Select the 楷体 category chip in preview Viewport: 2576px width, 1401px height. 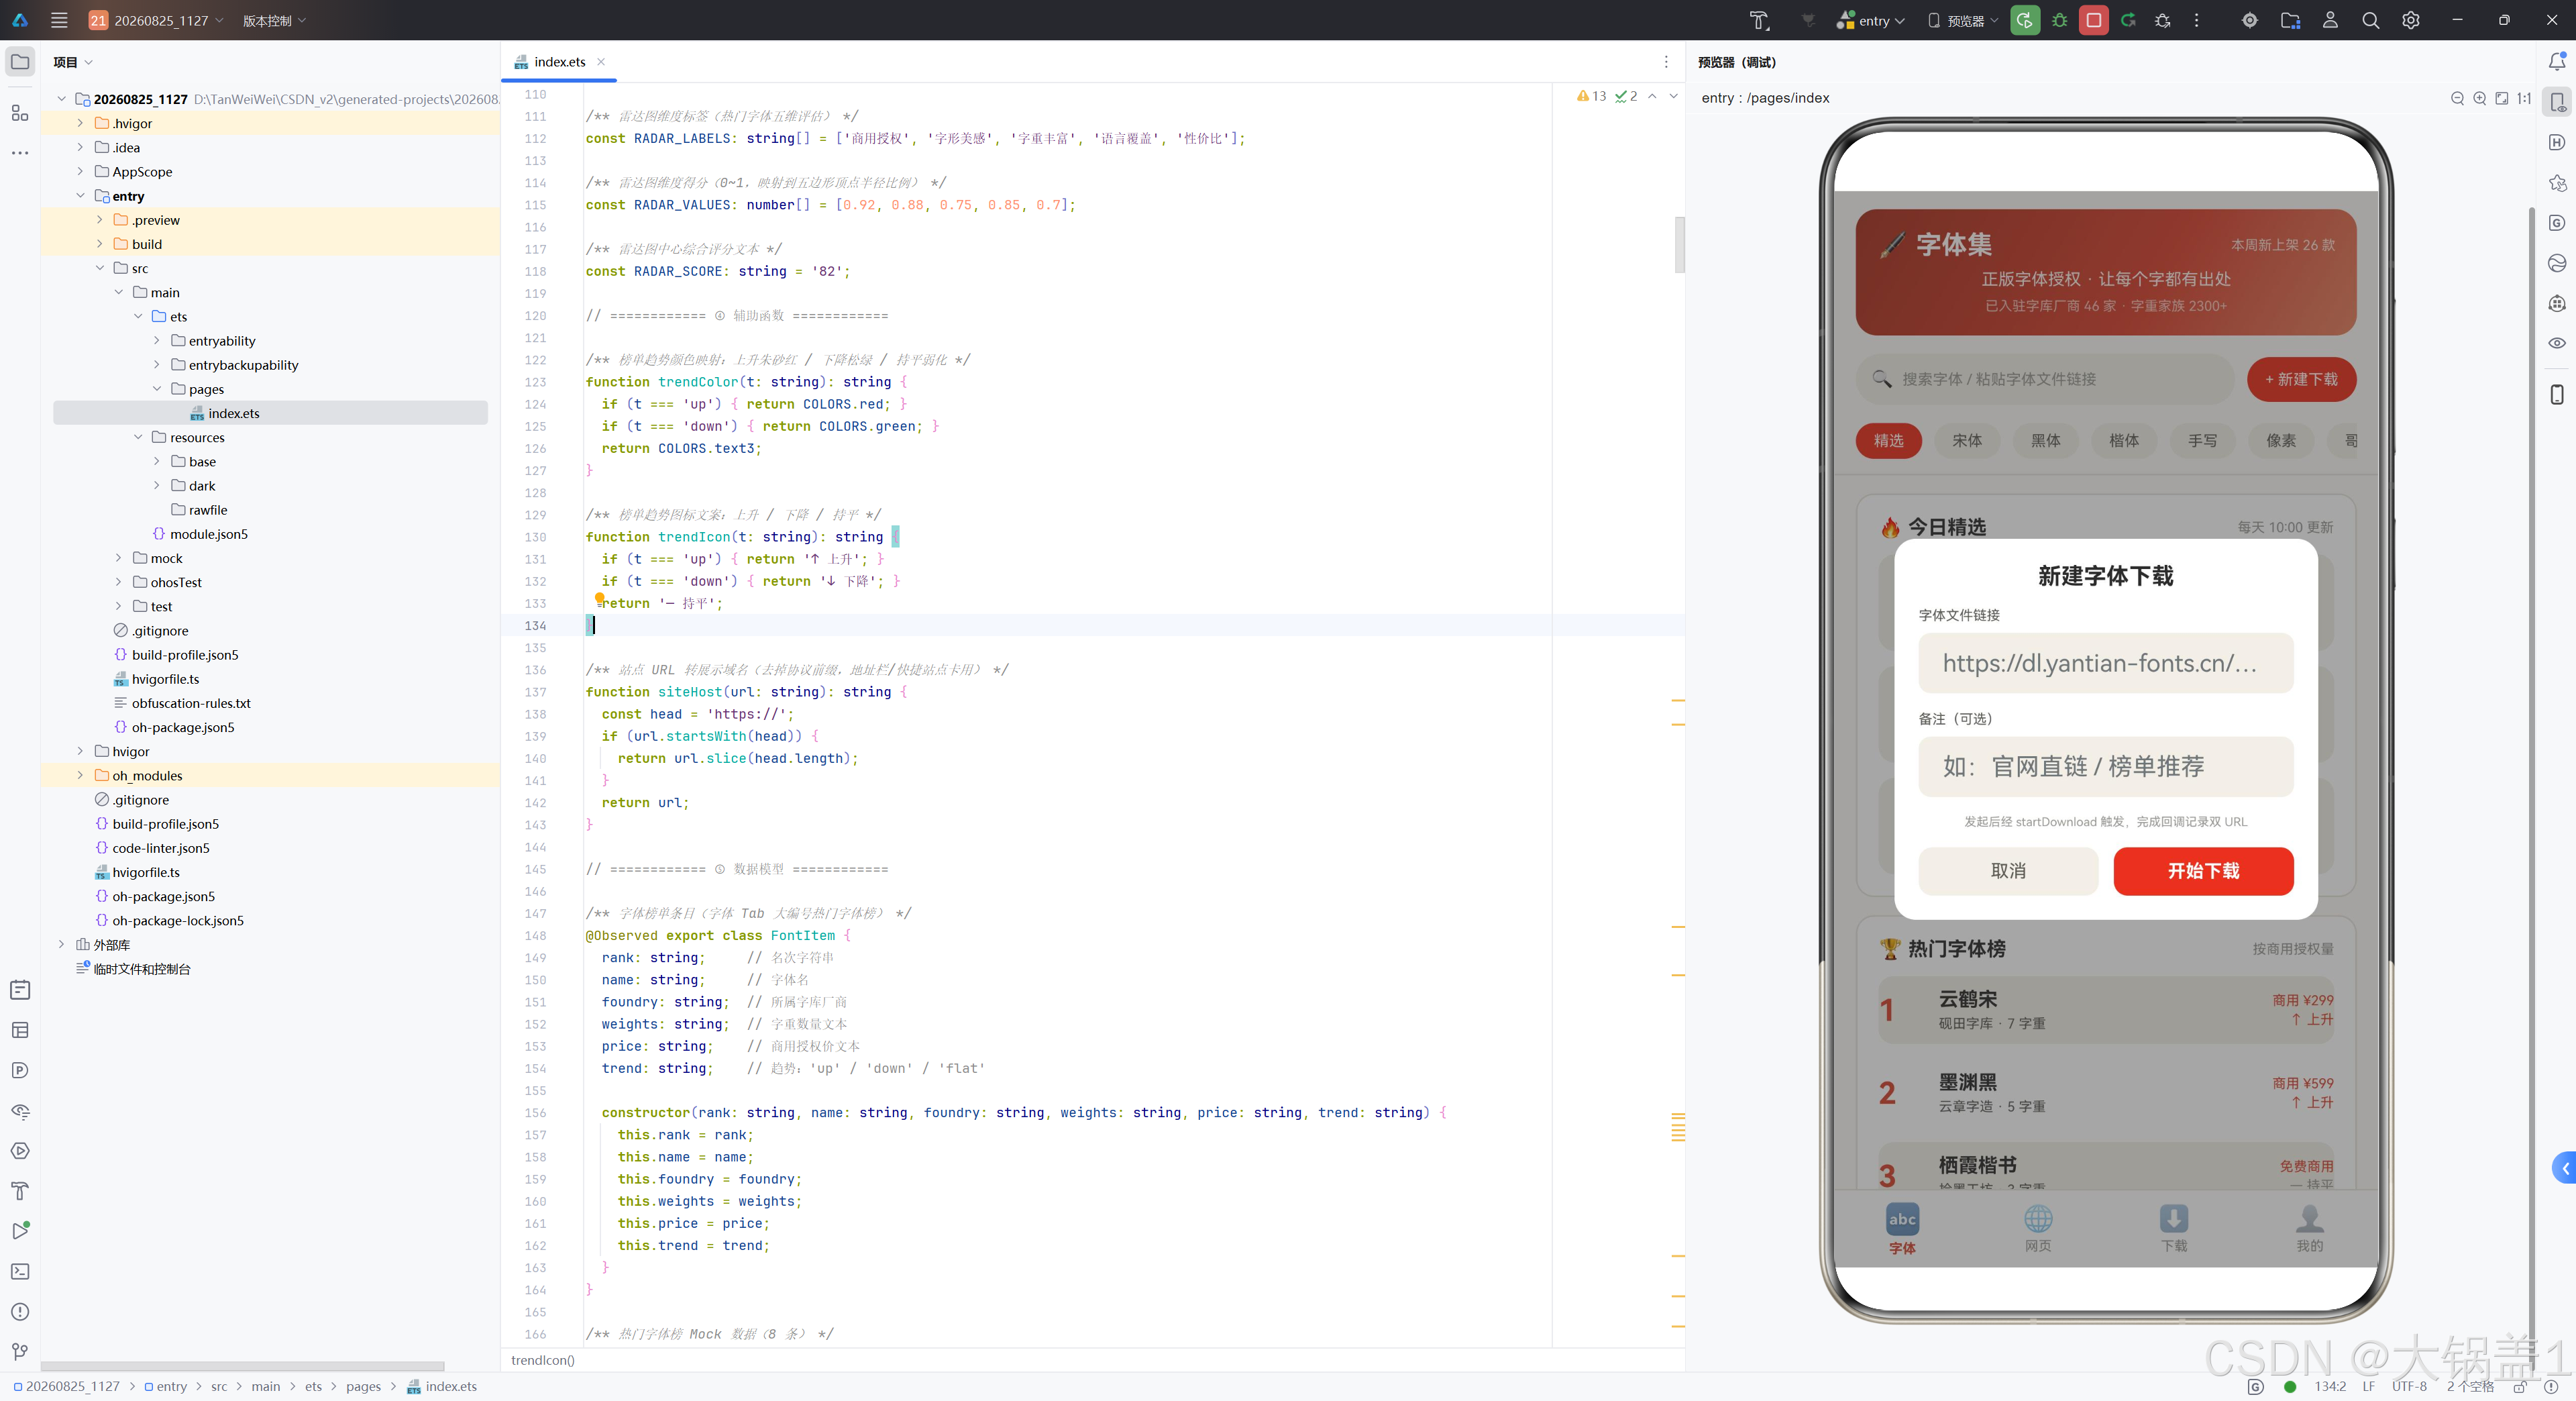tap(2124, 441)
